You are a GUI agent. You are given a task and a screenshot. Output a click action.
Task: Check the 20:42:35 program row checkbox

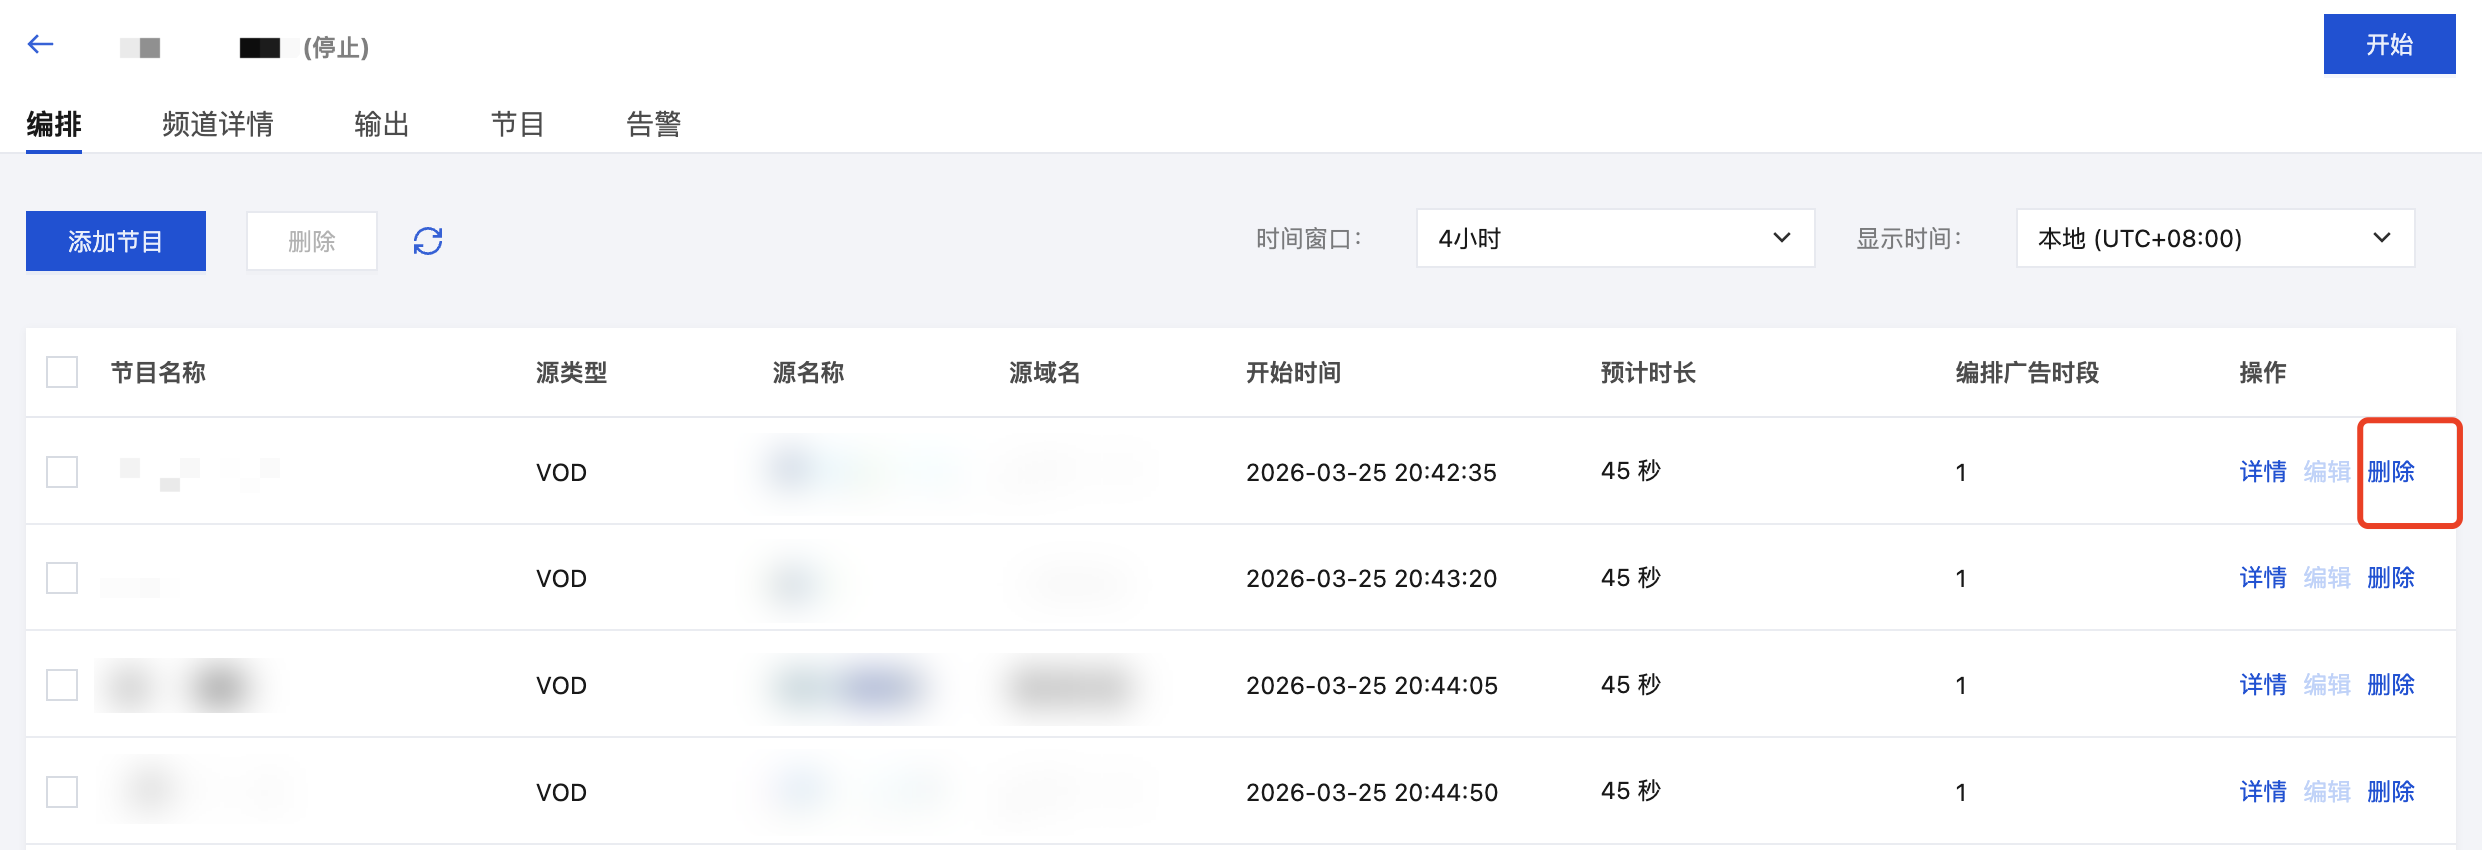click(x=62, y=472)
